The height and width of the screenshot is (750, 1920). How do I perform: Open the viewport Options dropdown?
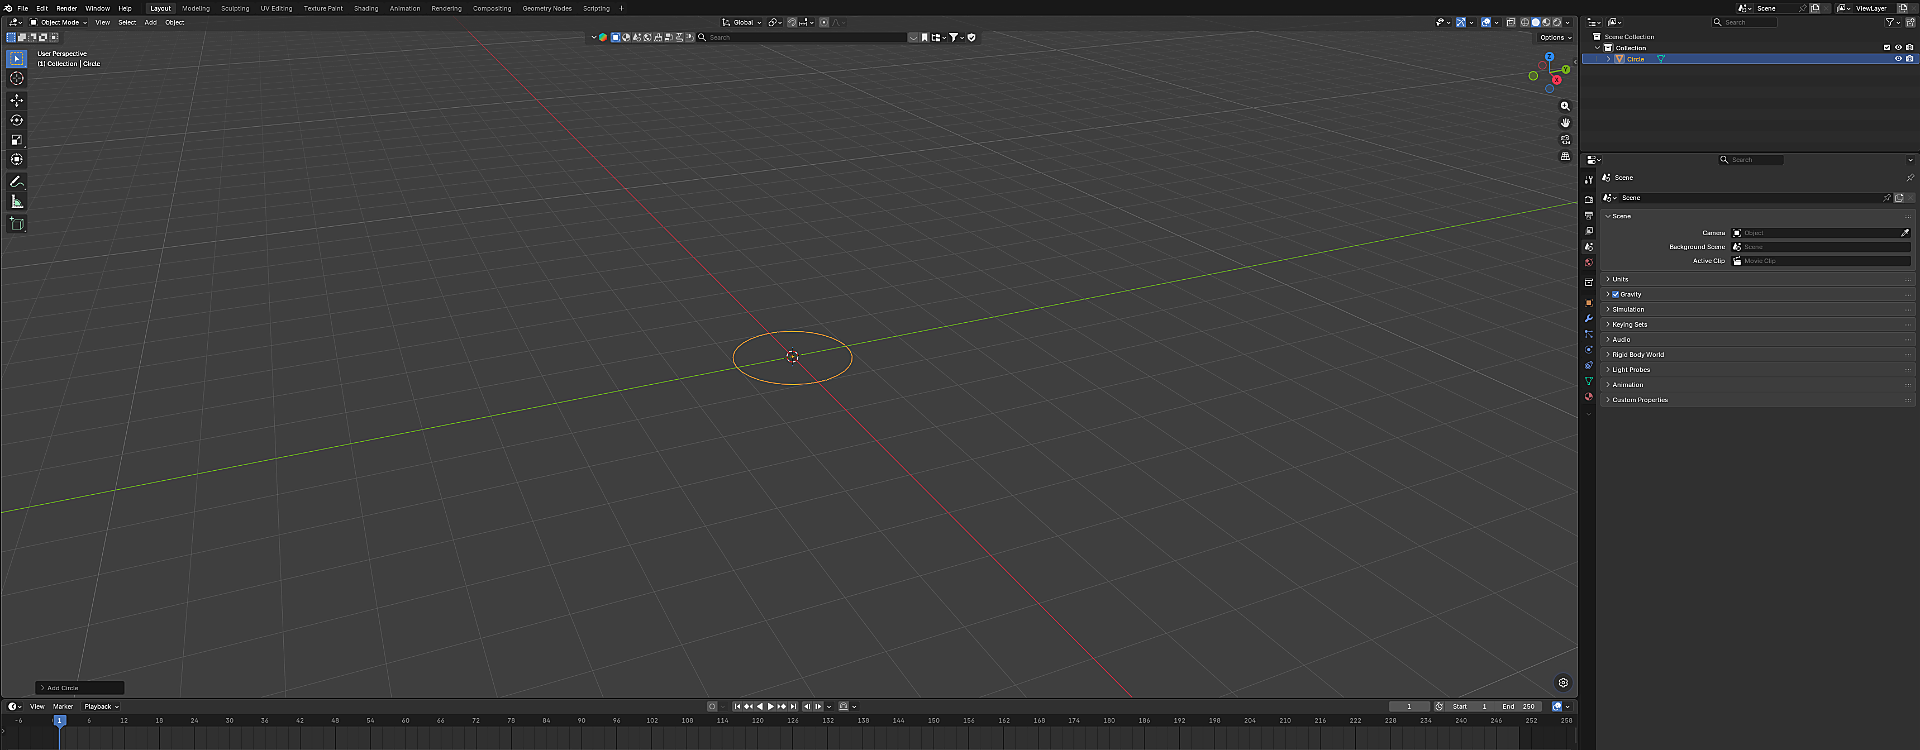click(1555, 37)
